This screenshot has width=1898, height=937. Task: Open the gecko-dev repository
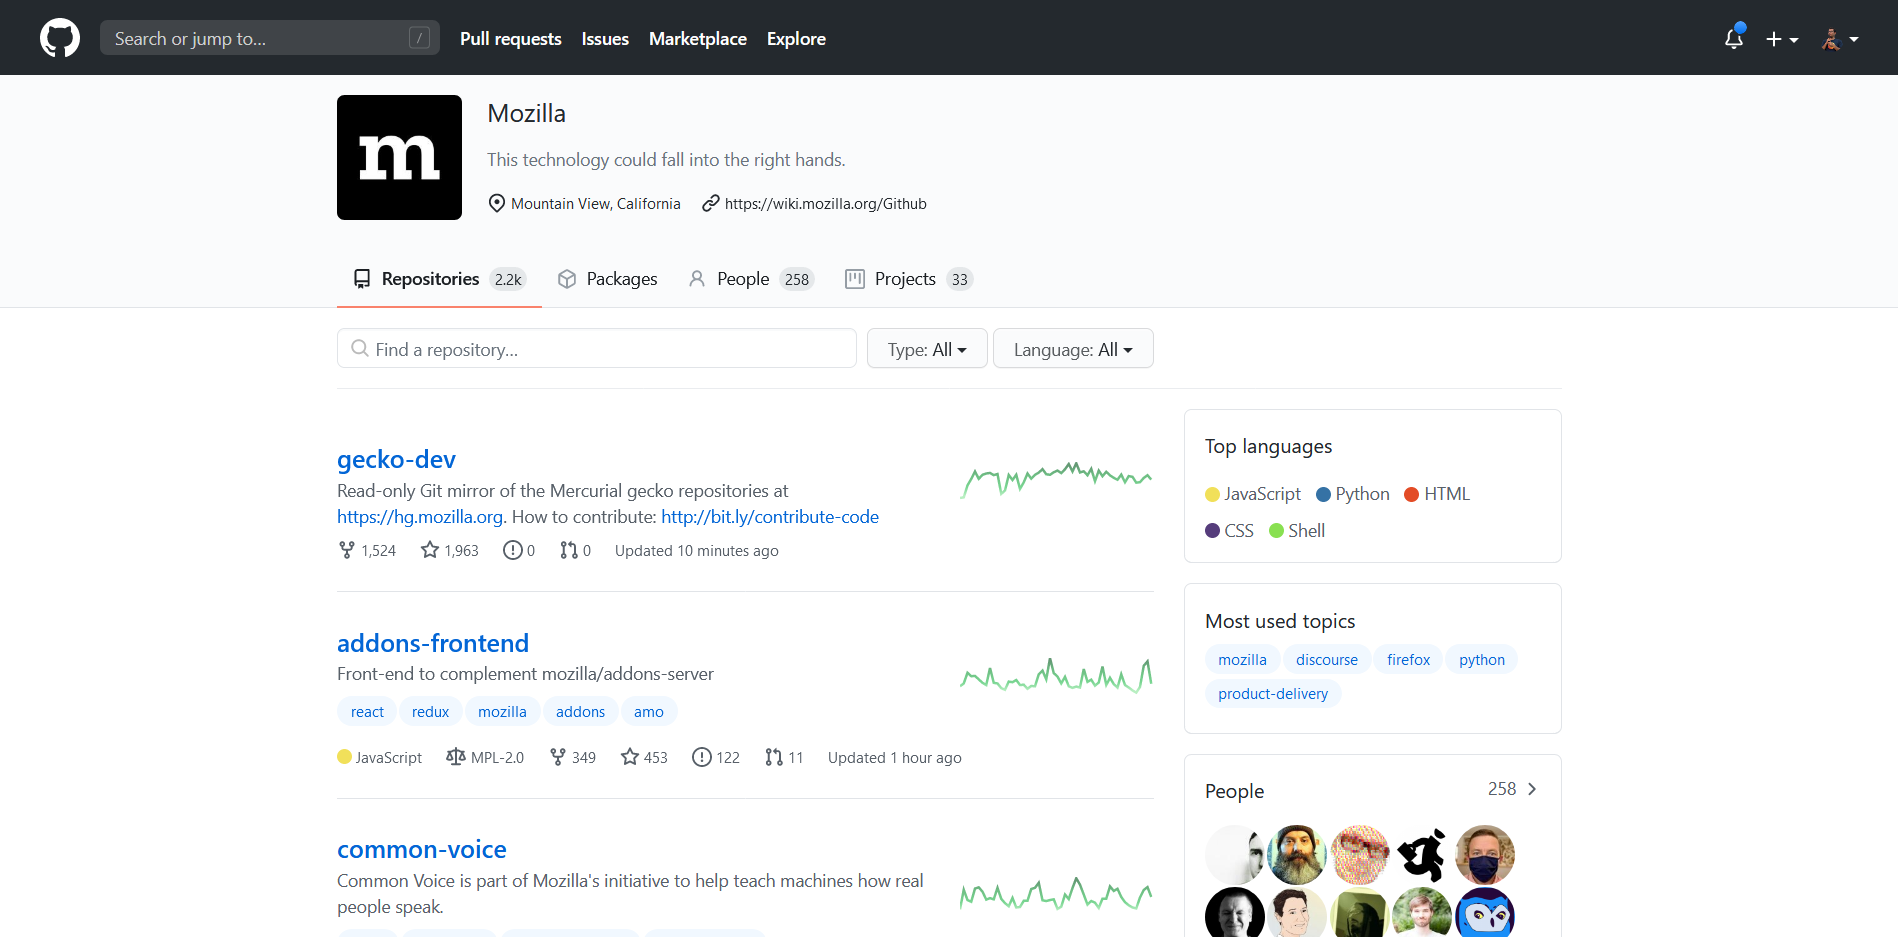point(396,459)
